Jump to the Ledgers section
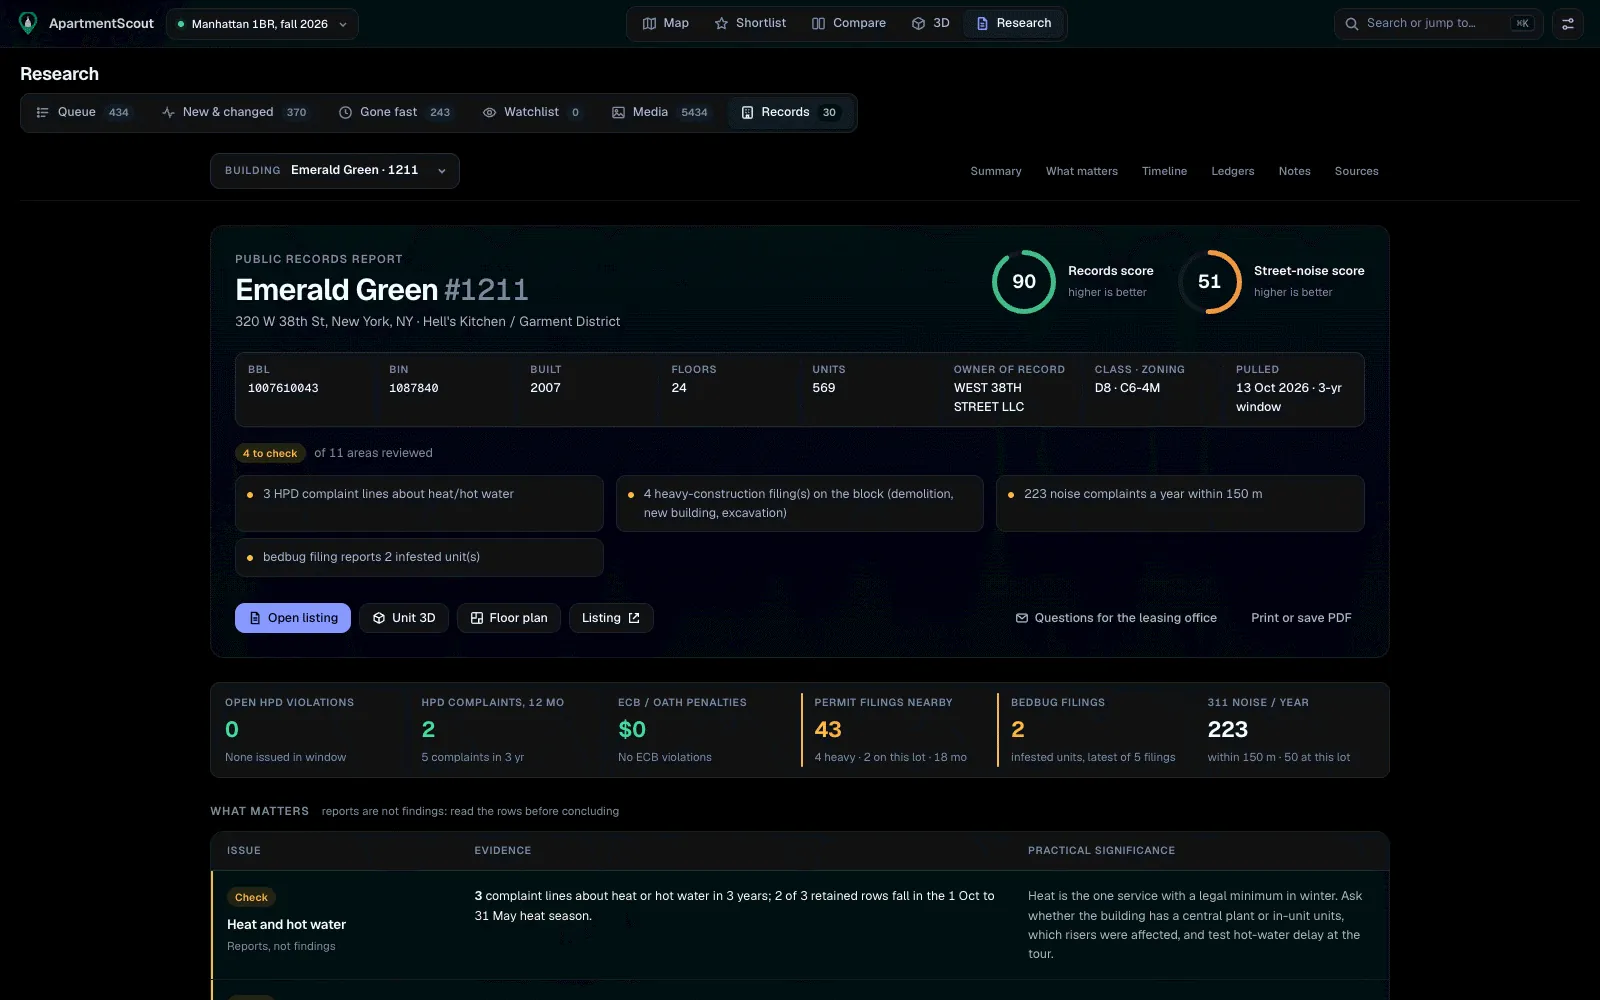The height and width of the screenshot is (1000, 1600). coord(1232,171)
